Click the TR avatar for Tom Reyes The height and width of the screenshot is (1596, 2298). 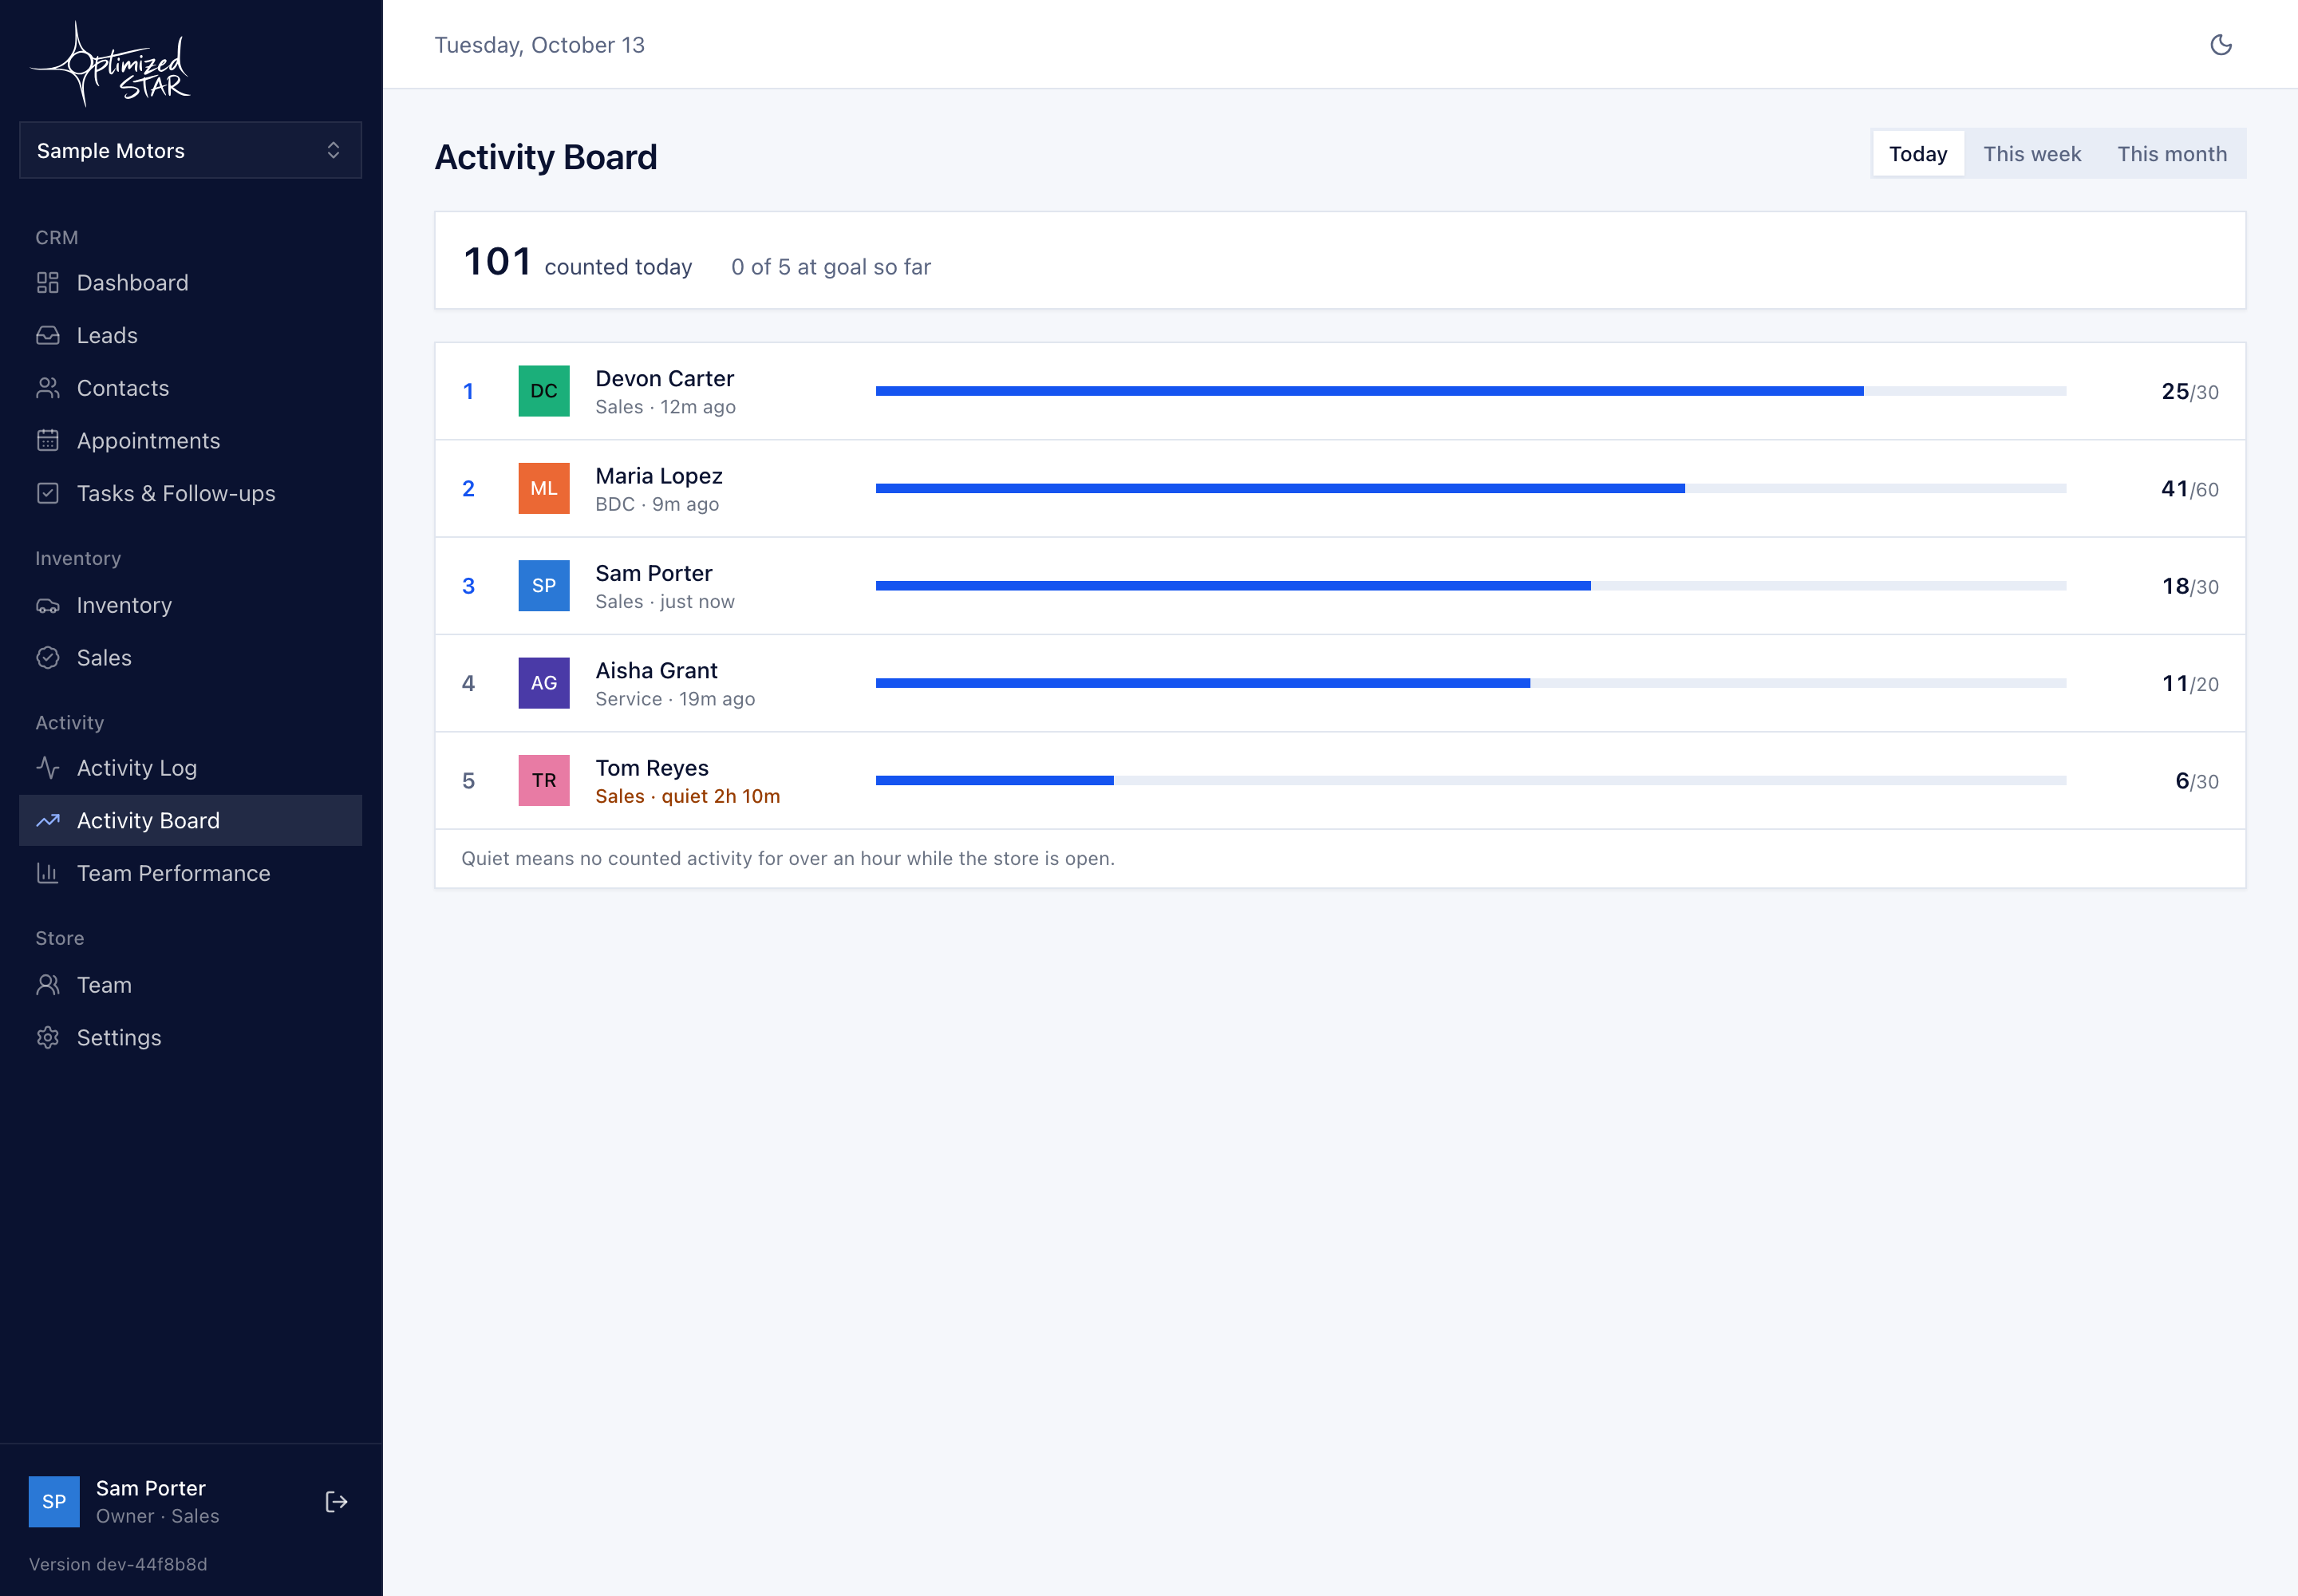pos(544,780)
